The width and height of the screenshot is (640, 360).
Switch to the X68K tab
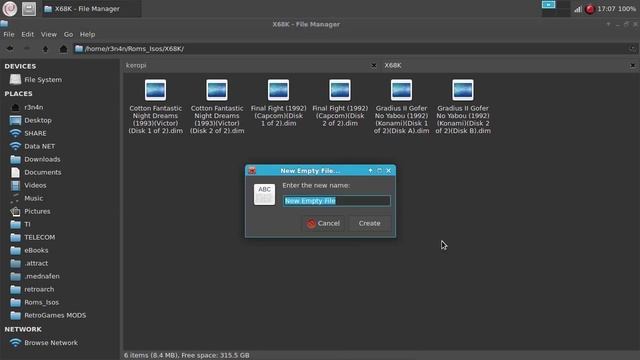coord(506,65)
